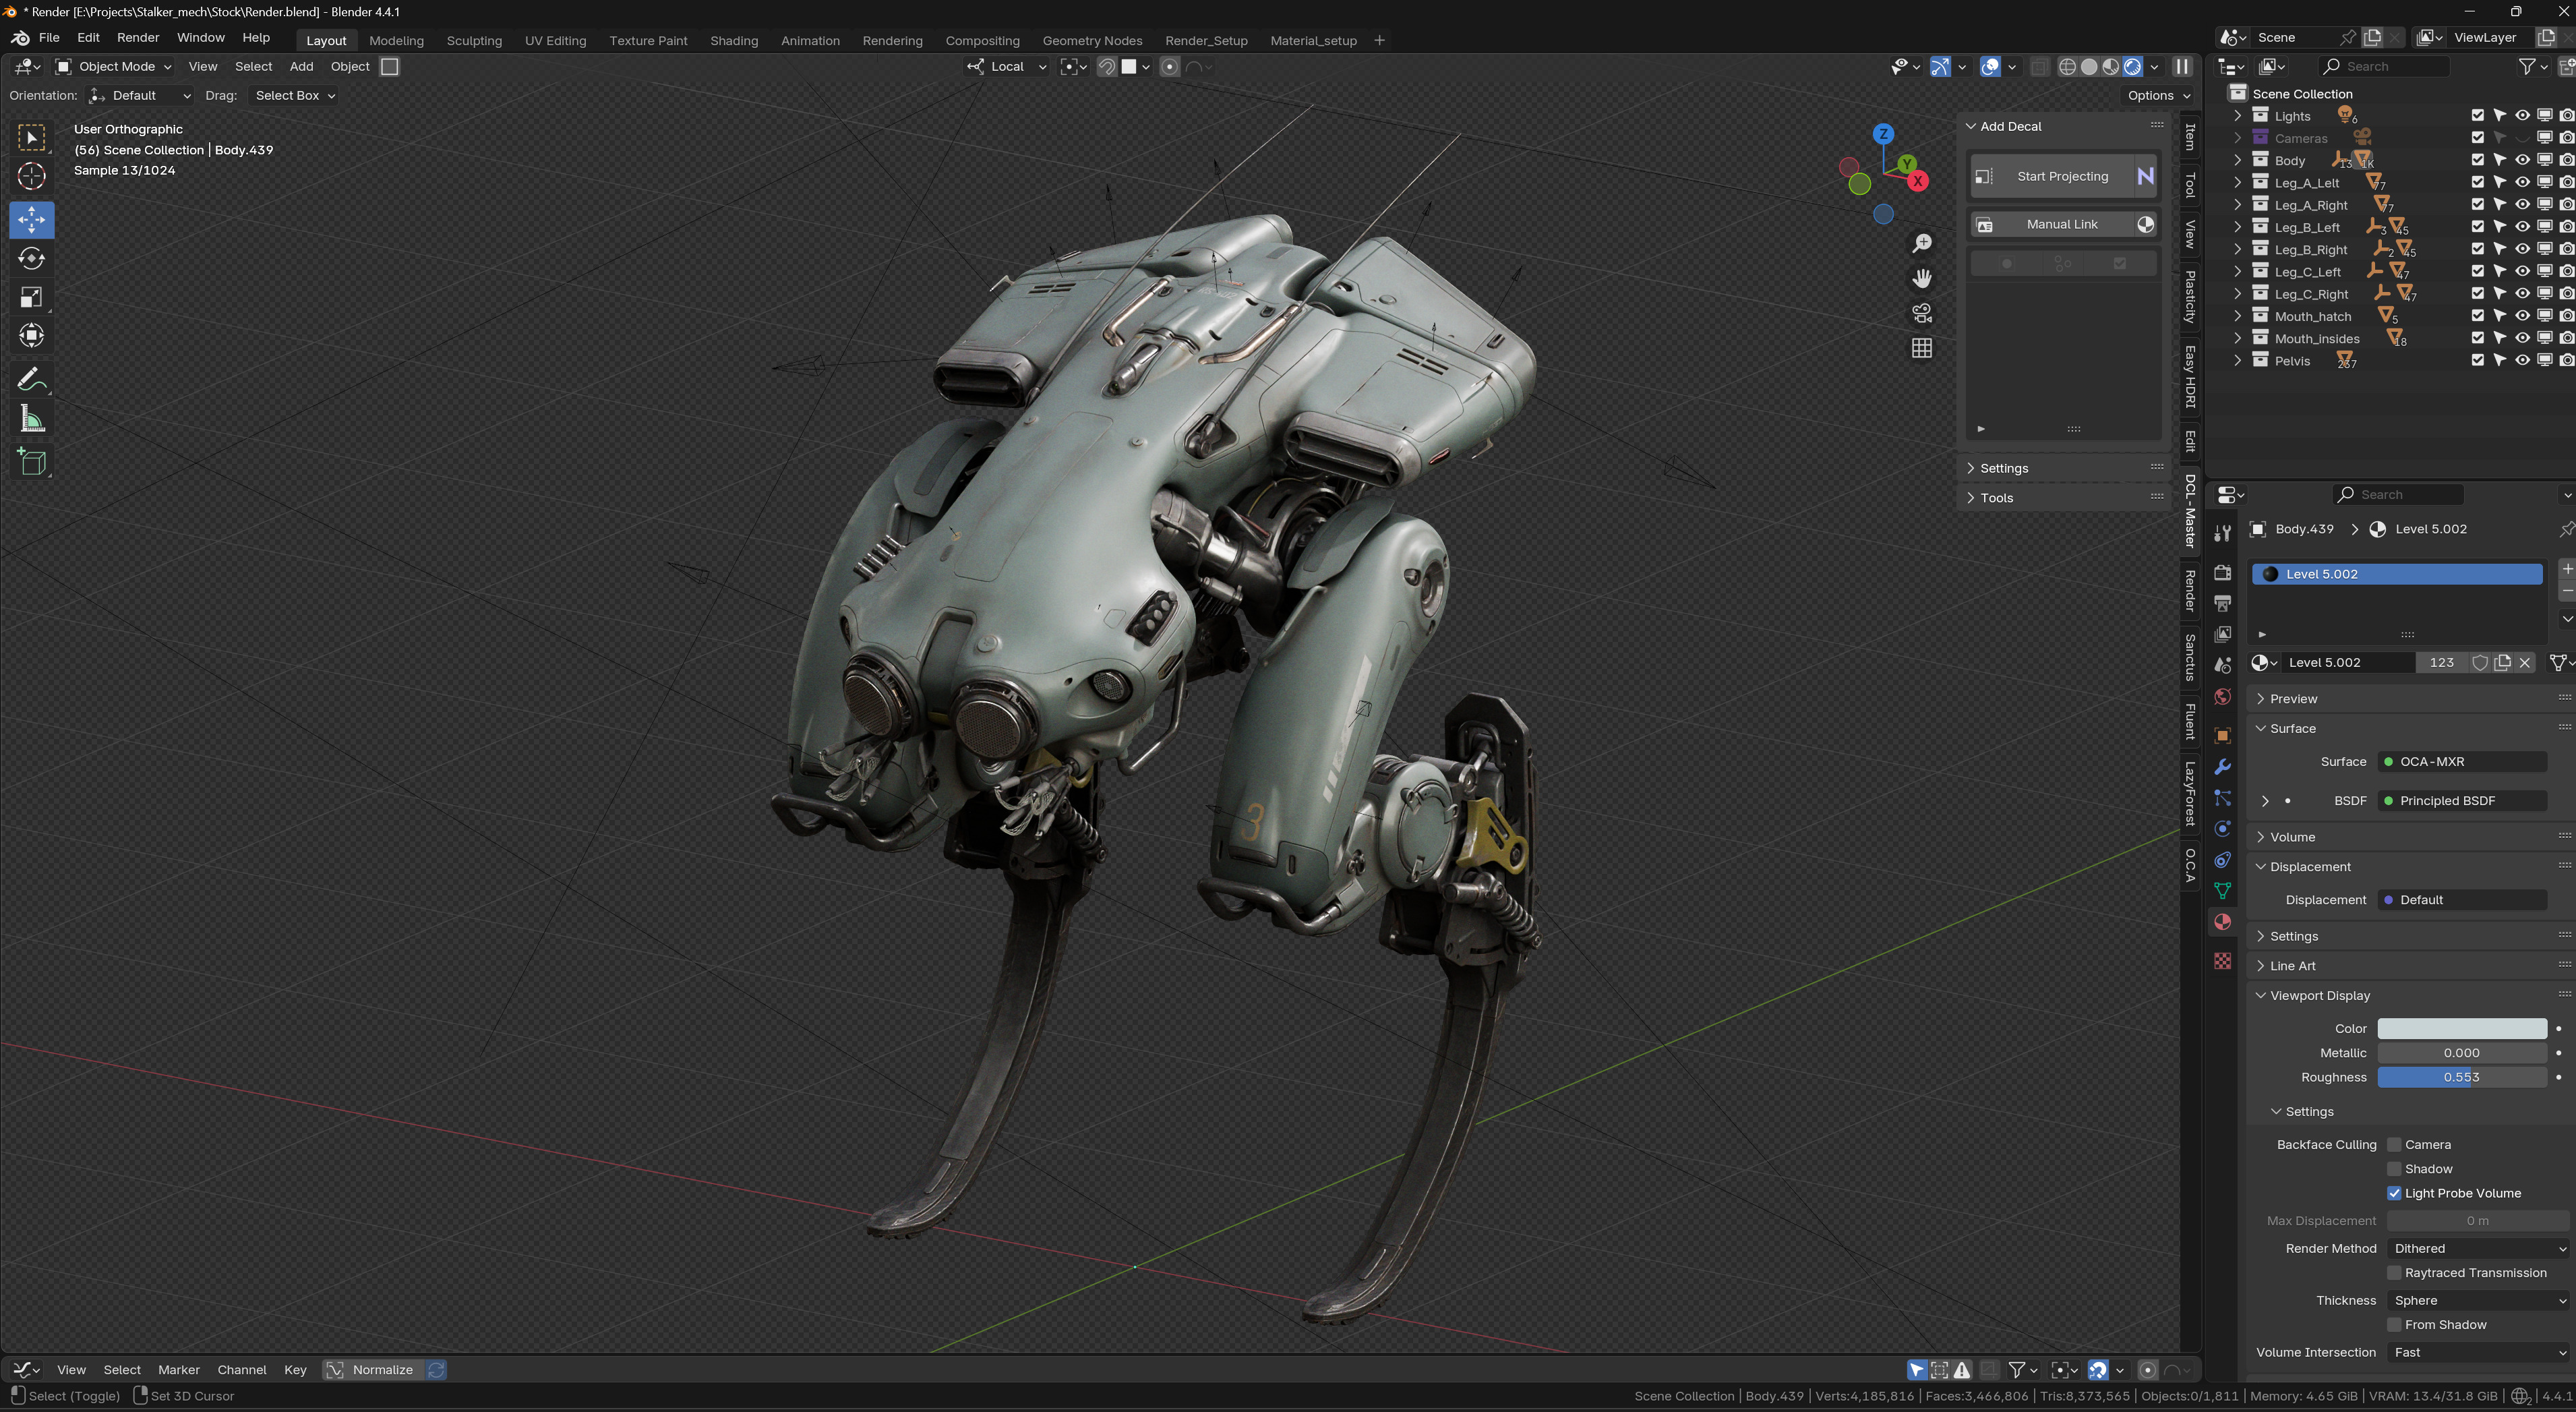
Task: Exclude the Body collection from view layer
Action: 2477,160
